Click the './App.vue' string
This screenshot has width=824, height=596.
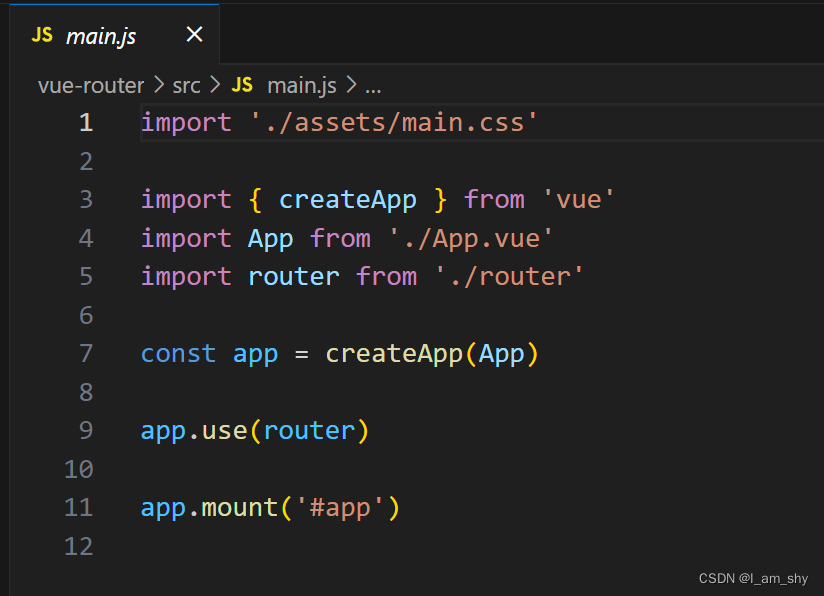click(471, 239)
